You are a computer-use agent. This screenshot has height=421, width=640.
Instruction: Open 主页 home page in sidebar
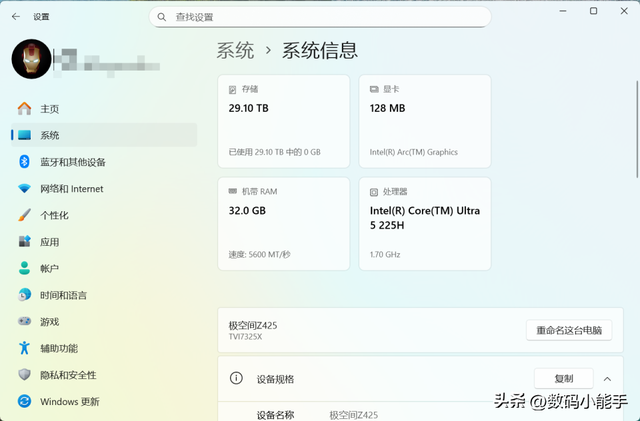49,109
